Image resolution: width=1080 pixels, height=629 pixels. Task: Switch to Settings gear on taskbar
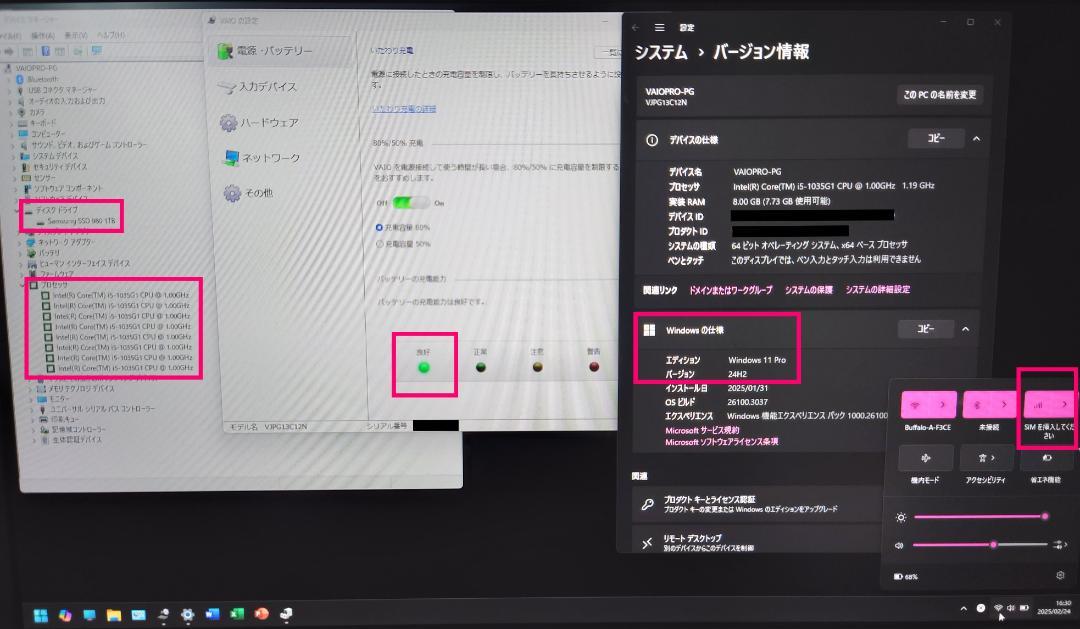click(187, 615)
